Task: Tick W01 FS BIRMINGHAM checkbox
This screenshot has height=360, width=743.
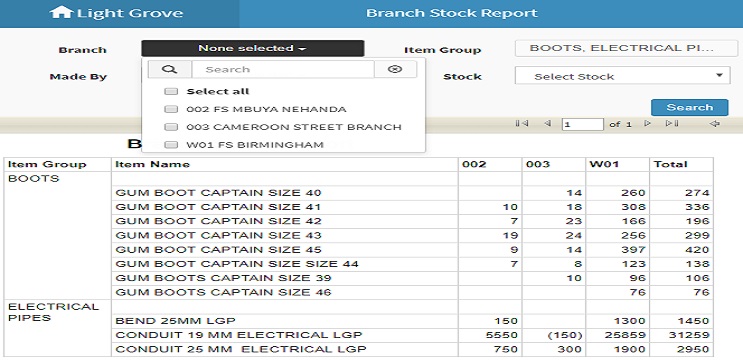Action: 171,145
